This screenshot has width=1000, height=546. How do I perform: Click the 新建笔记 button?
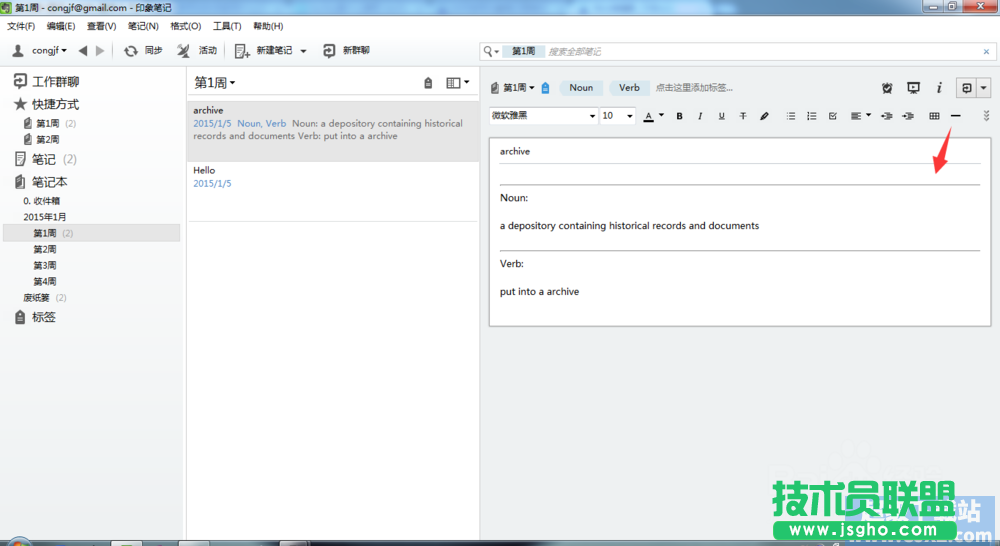(270, 50)
